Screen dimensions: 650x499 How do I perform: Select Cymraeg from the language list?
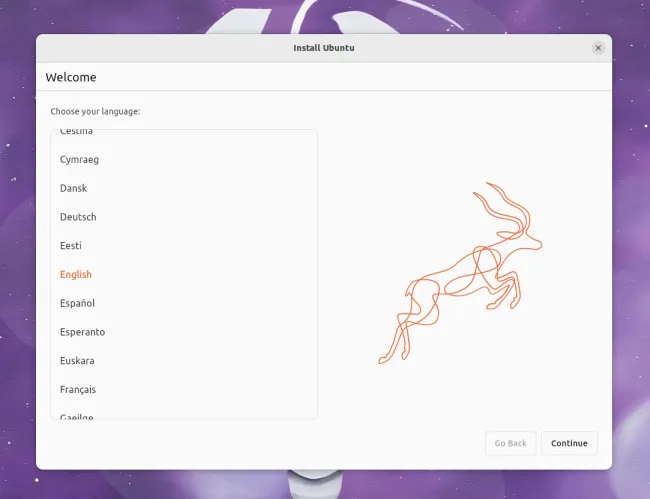(184, 160)
